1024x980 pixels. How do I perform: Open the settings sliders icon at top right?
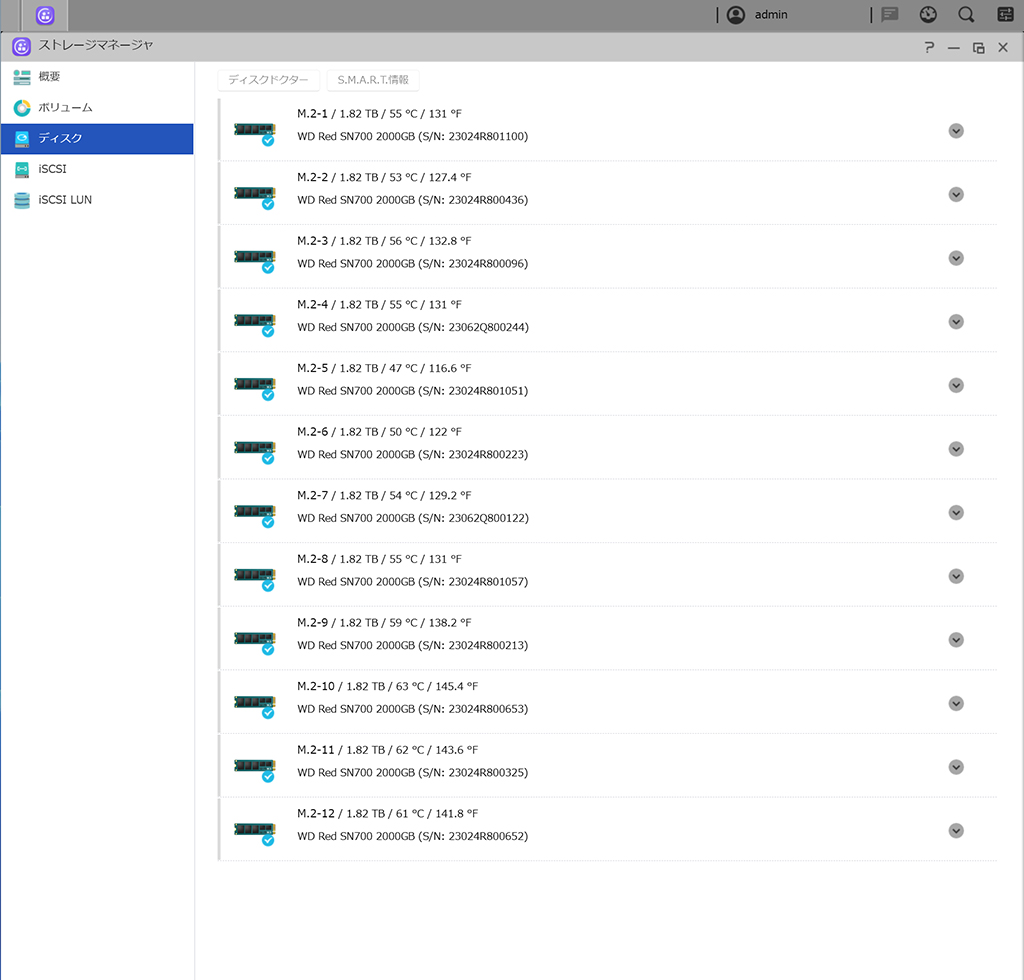click(1005, 14)
